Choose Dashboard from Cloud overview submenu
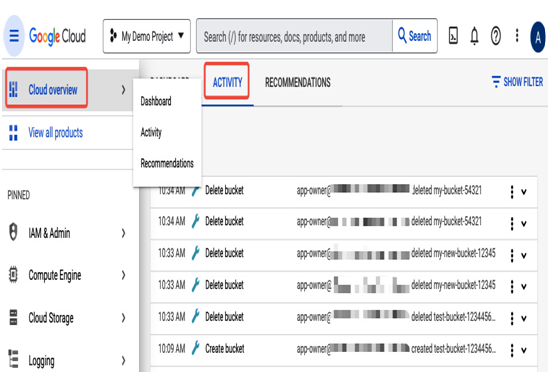The image size is (550, 375). (156, 101)
